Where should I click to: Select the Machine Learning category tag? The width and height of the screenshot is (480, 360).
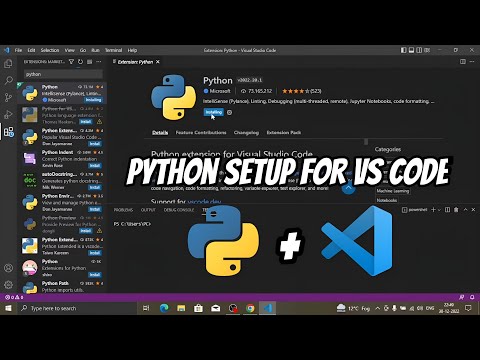click(x=393, y=191)
